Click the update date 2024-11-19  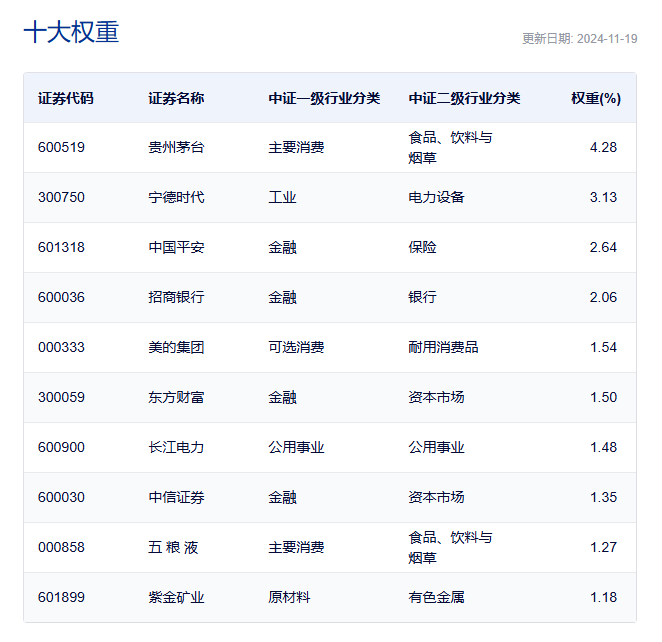point(607,39)
